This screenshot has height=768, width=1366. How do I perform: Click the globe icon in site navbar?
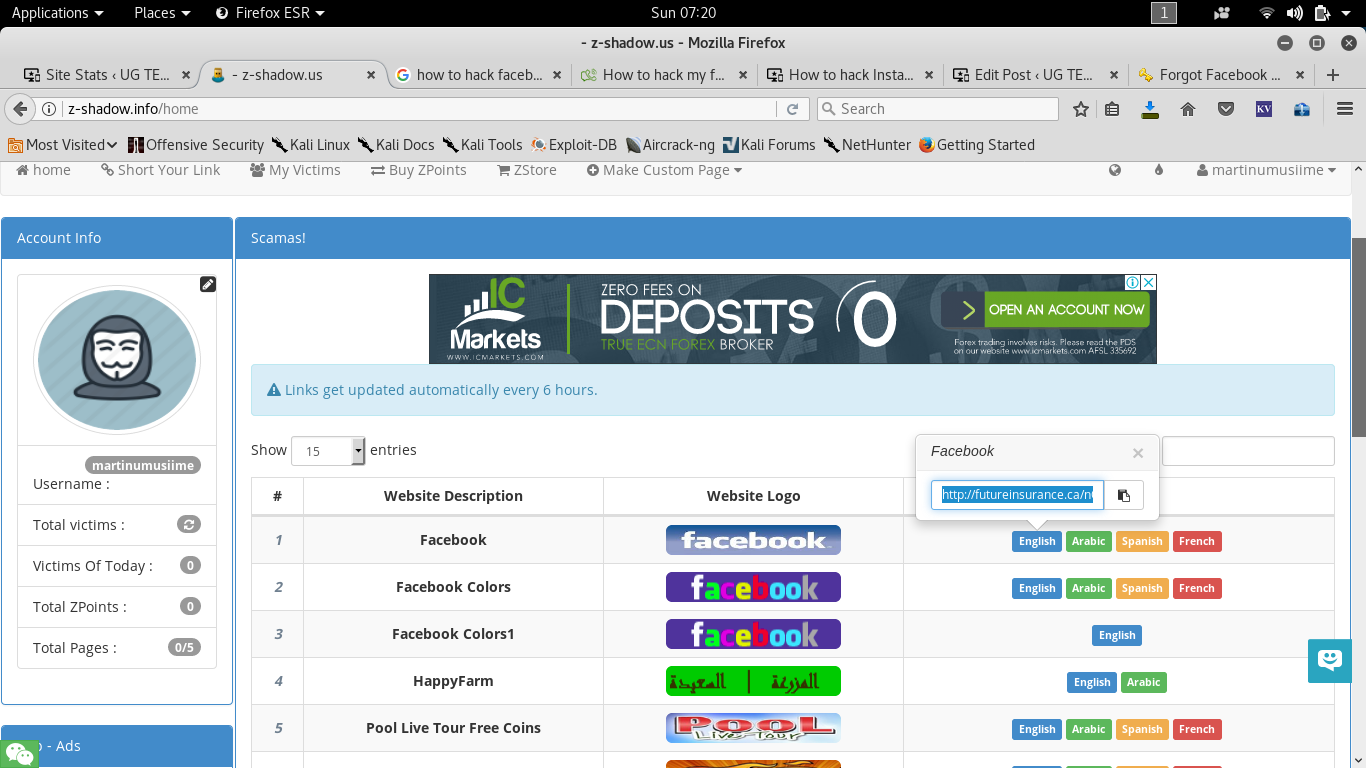1115,170
